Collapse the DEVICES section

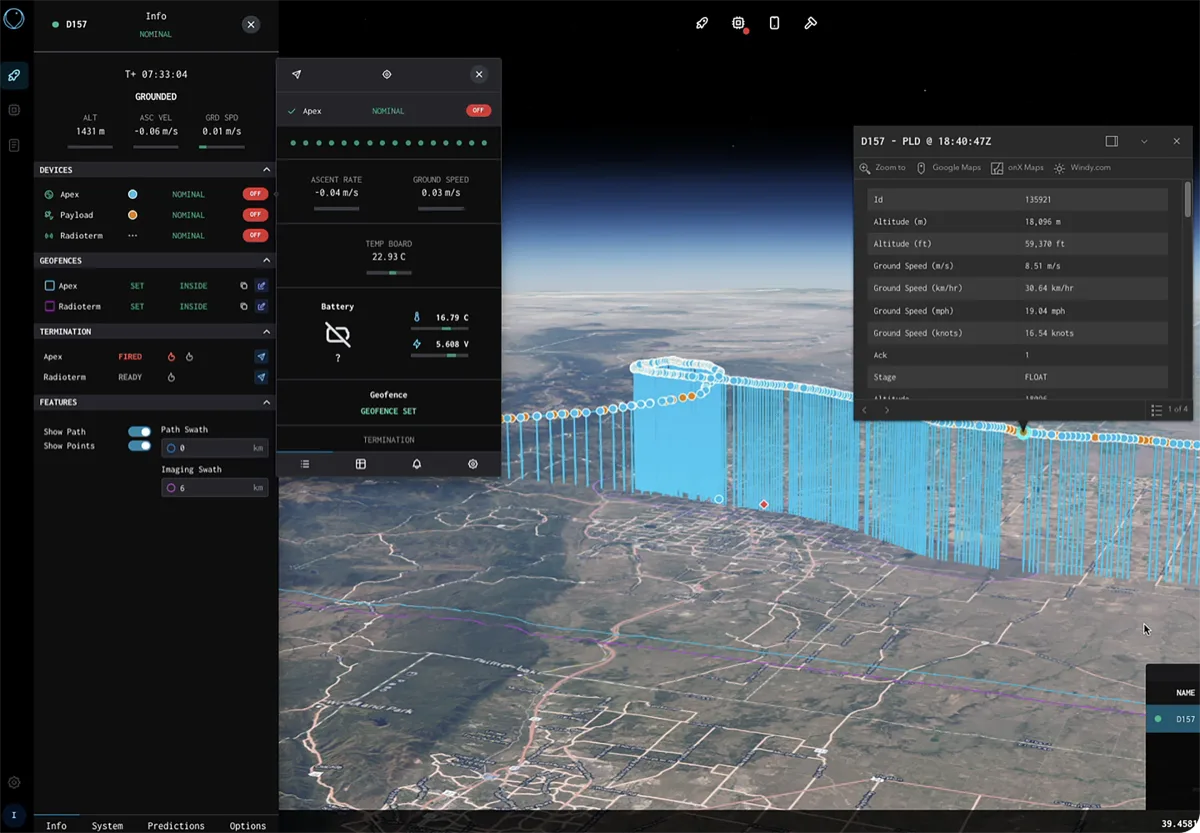[265, 169]
